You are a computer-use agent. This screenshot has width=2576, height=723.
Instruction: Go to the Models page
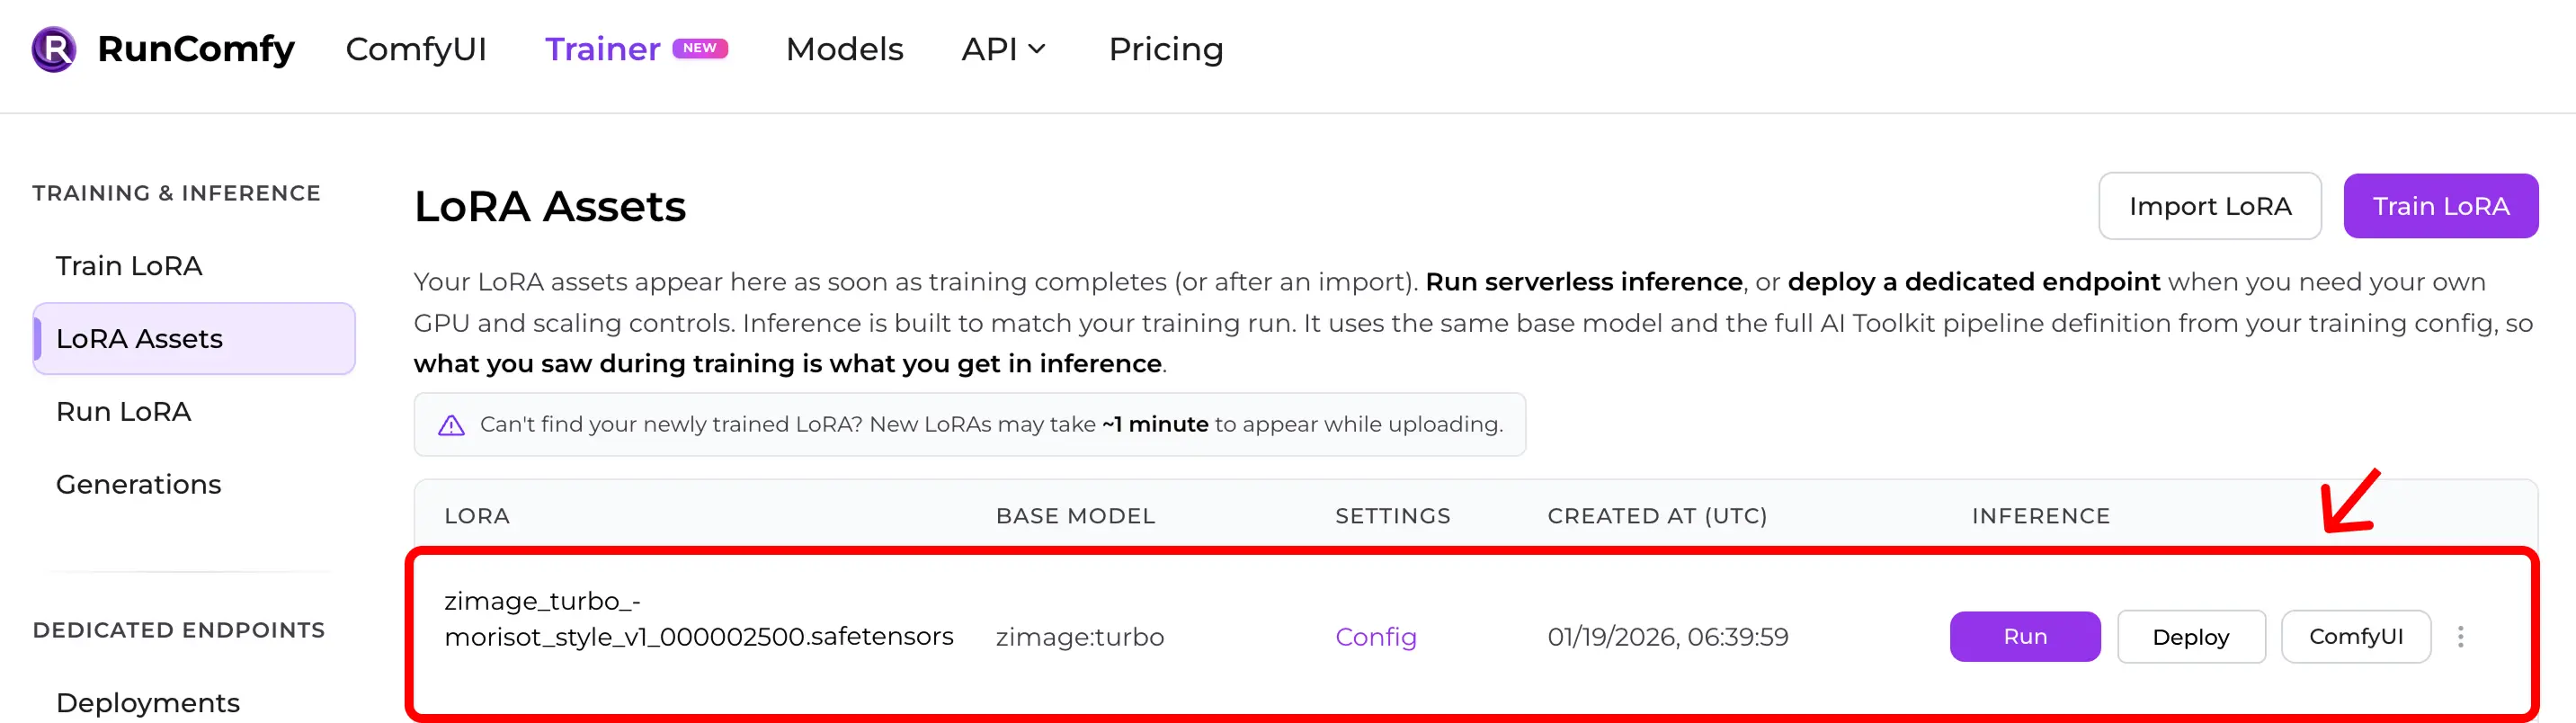(x=844, y=48)
